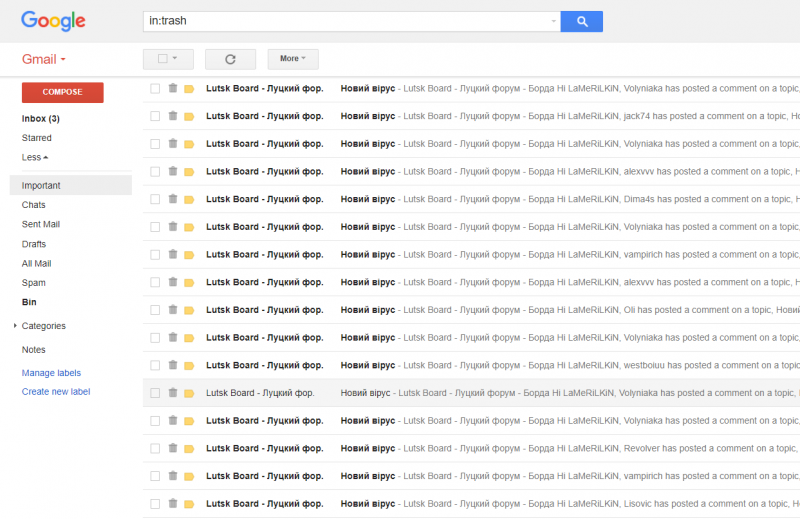Screen dimensions: 800x519
Task: Click trash icon on the jack74 comment row
Action: pyautogui.click(x=173, y=116)
